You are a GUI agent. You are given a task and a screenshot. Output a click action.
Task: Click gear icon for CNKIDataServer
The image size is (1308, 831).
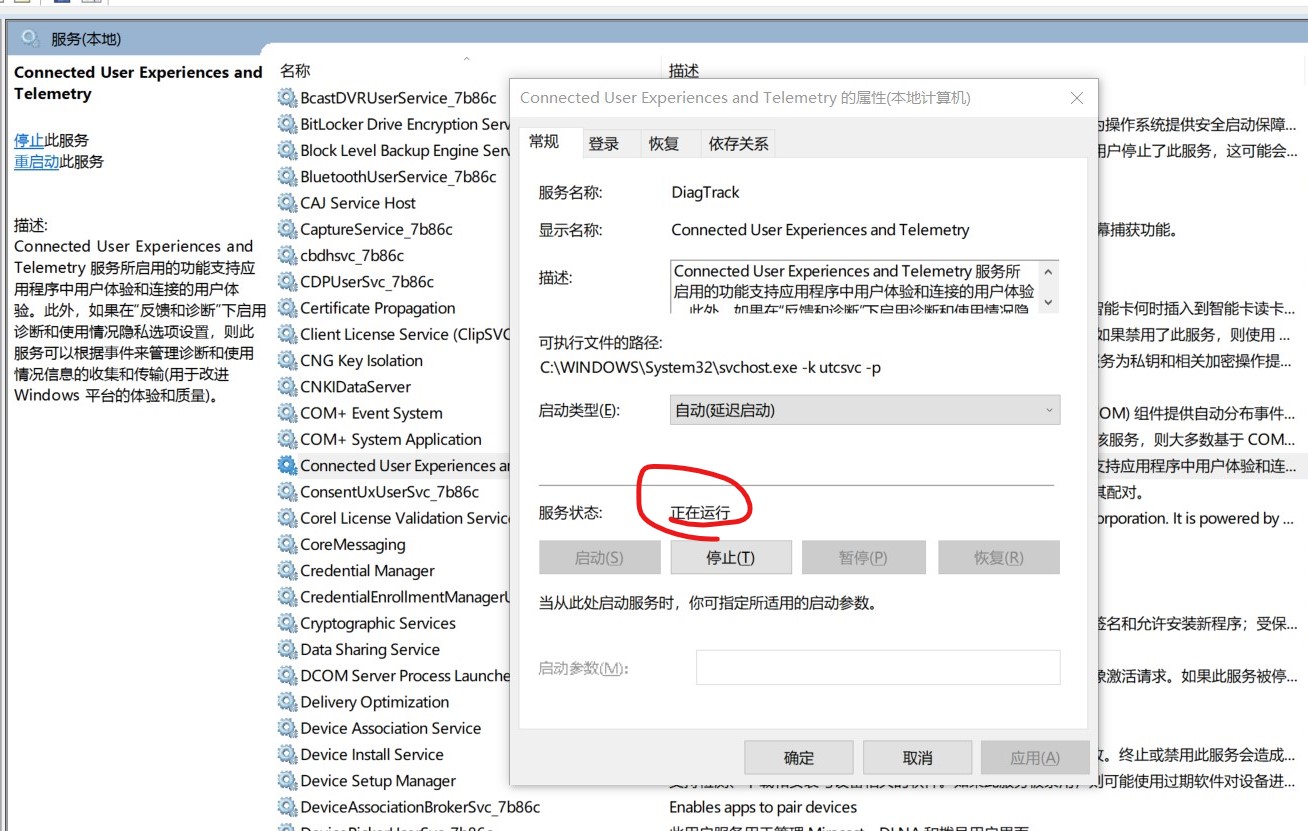point(287,387)
